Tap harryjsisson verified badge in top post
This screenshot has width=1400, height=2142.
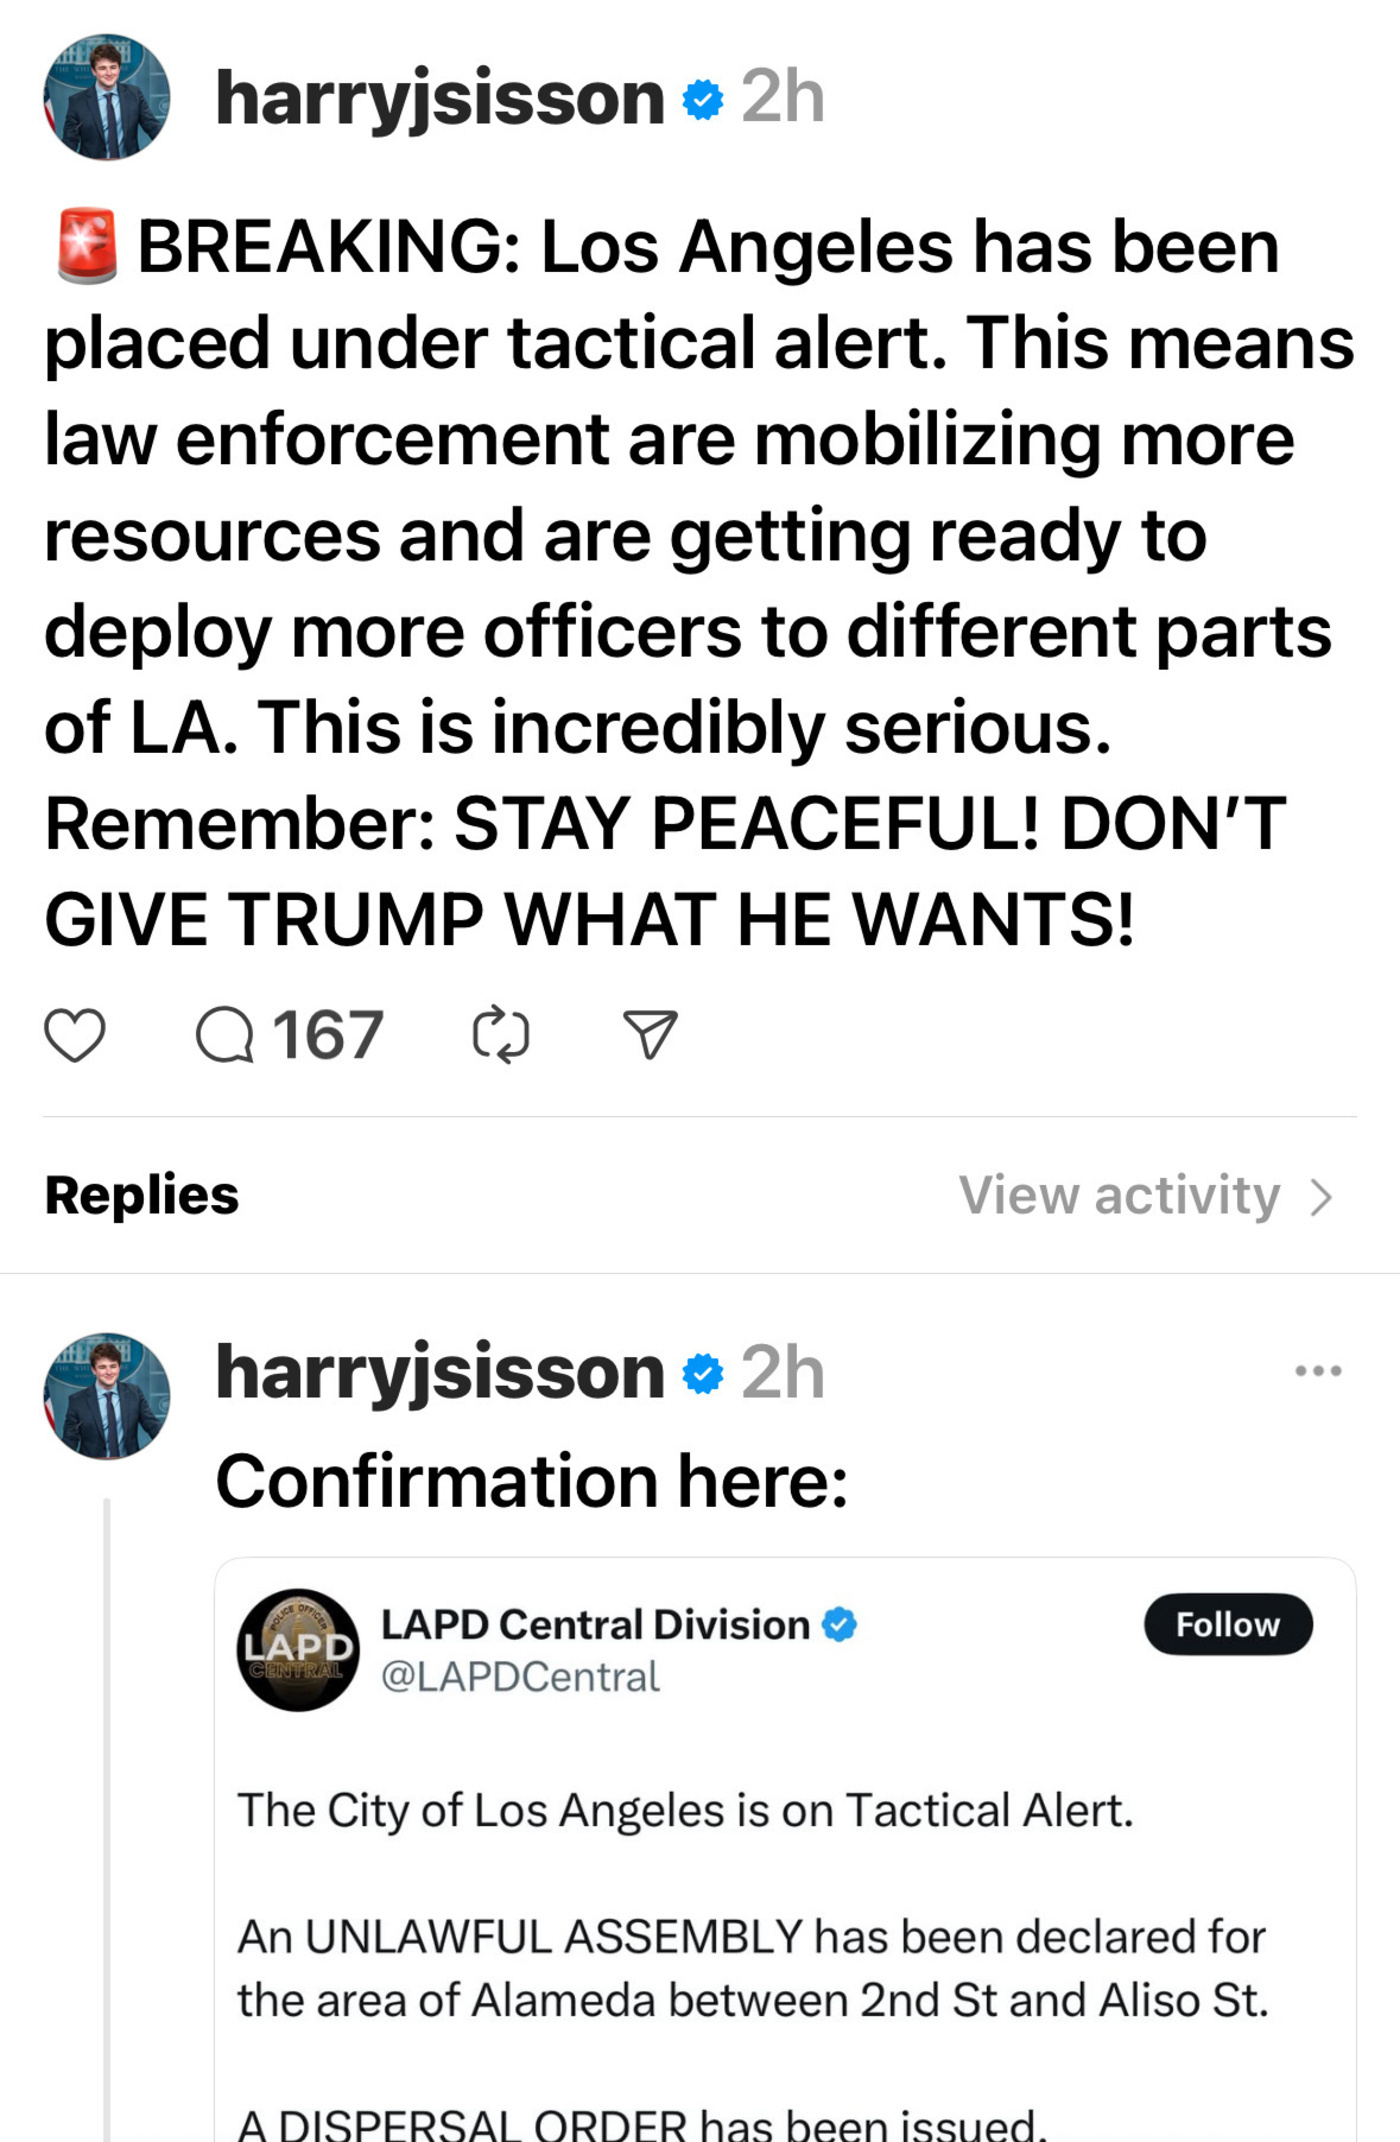tap(703, 99)
